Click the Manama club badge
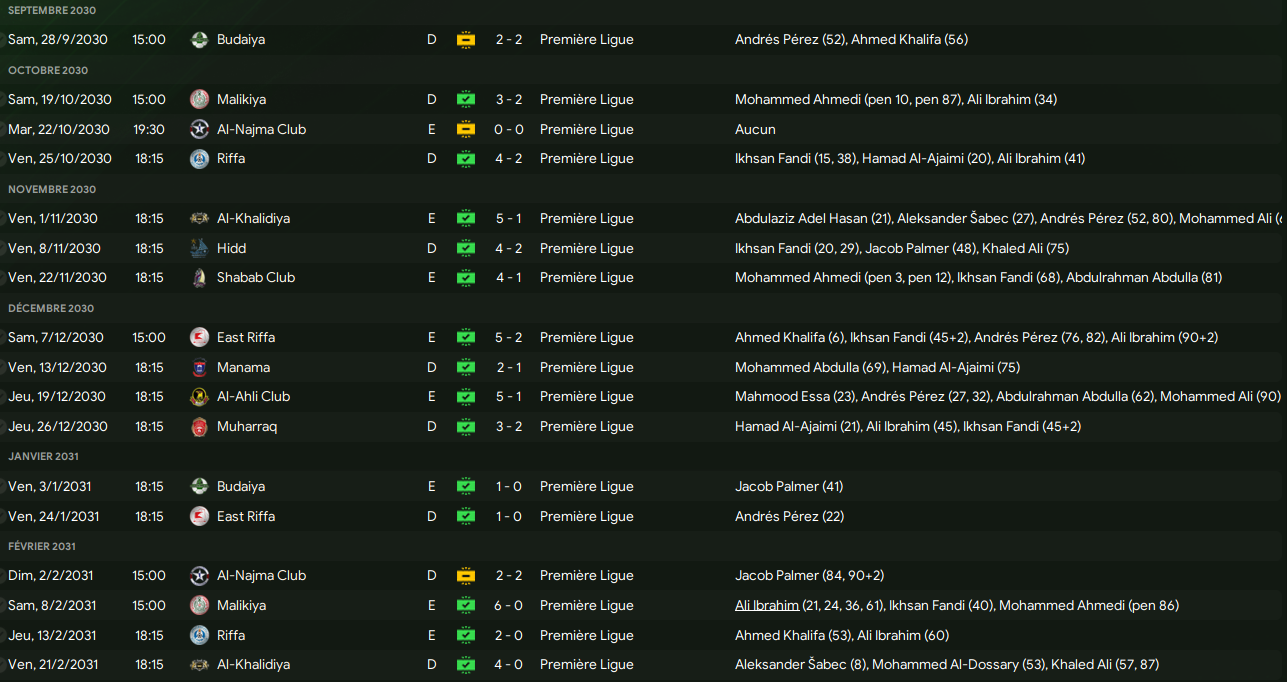The width and height of the screenshot is (1287, 682). 199,367
